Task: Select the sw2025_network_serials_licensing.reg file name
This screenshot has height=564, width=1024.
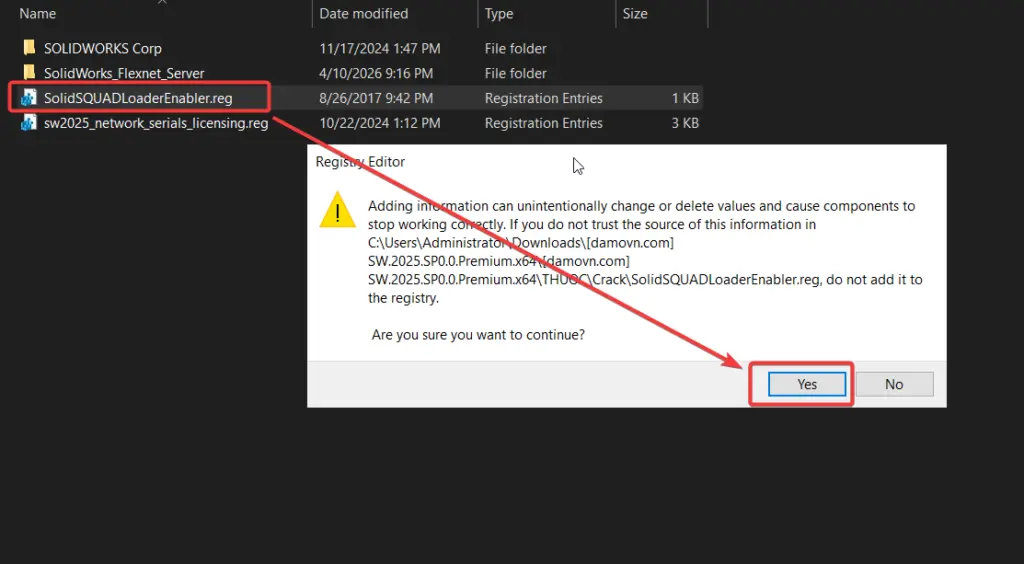Action: tap(156, 123)
